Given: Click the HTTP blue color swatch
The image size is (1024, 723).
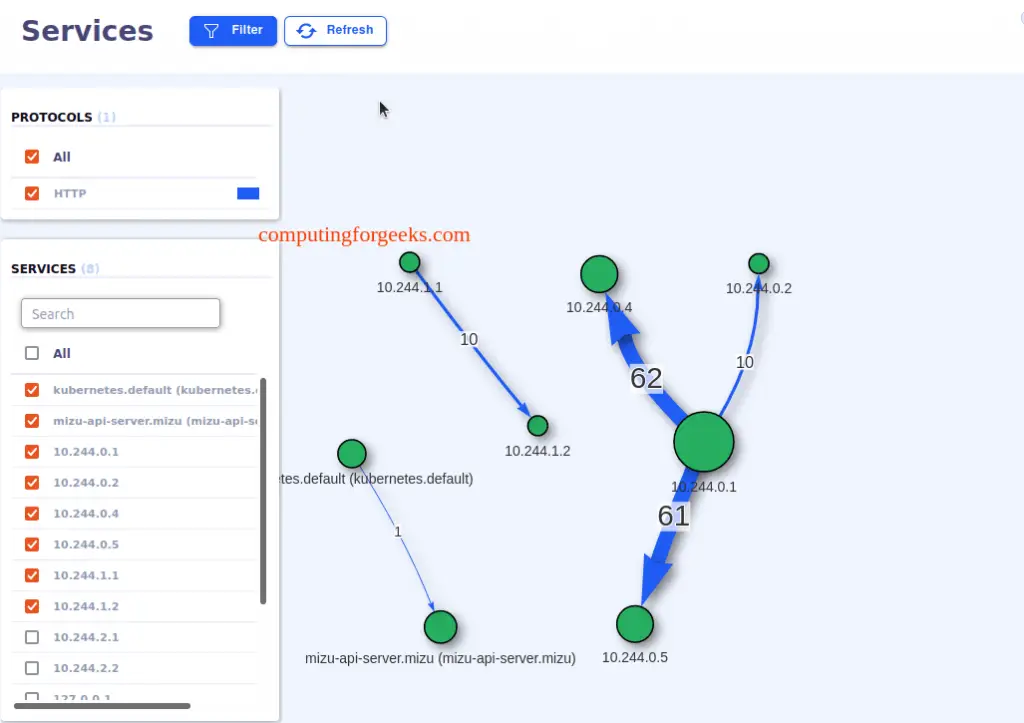Looking at the screenshot, I should point(248,193).
